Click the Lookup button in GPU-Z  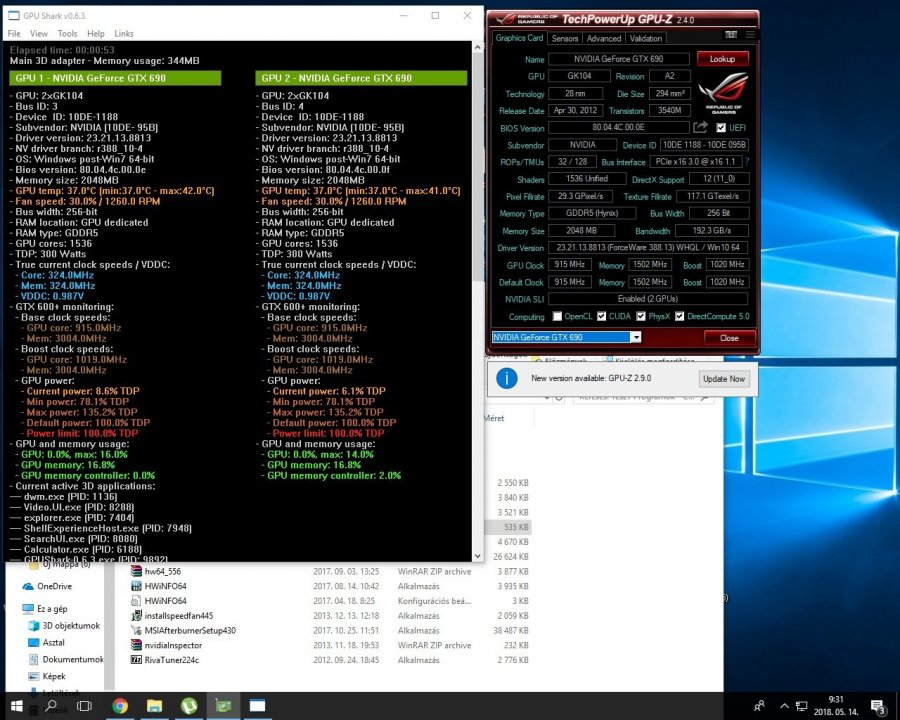723,59
